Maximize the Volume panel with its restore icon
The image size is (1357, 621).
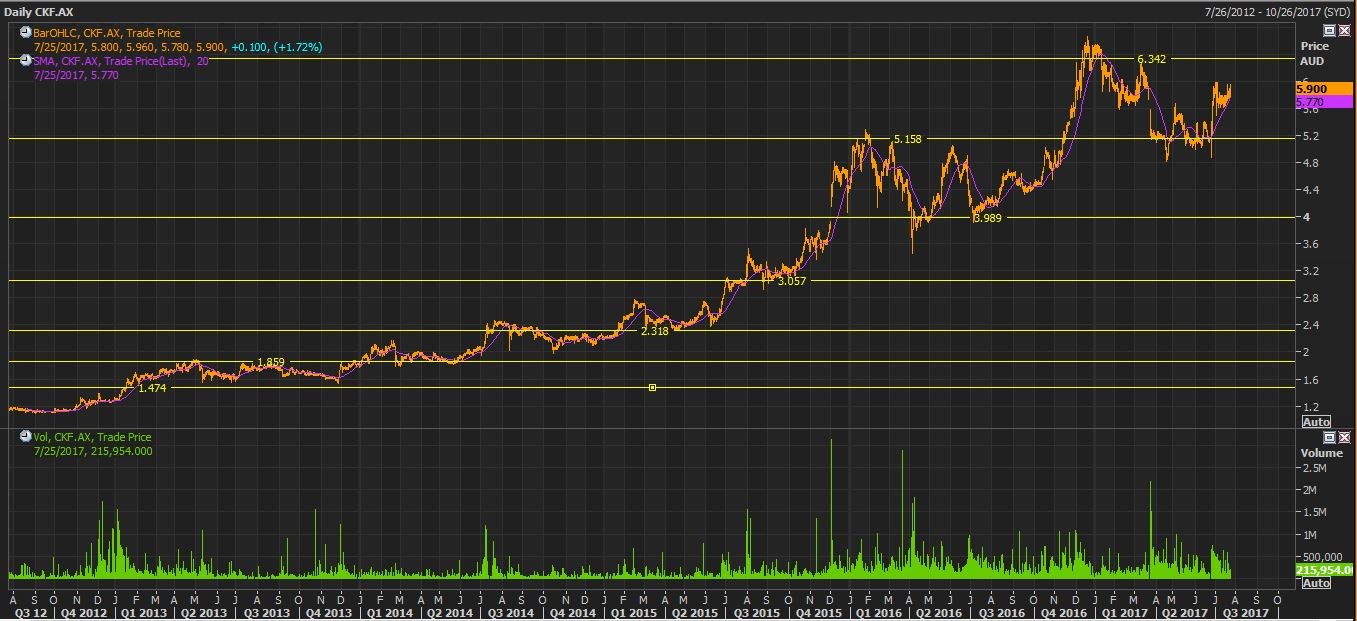1329,437
